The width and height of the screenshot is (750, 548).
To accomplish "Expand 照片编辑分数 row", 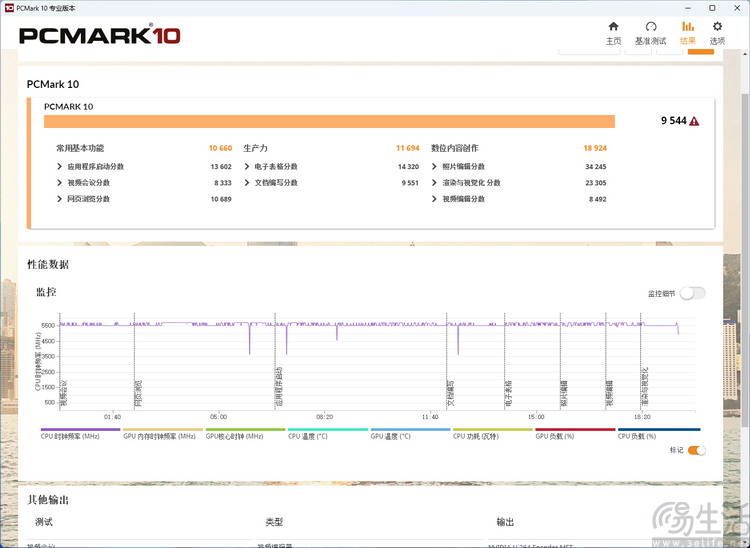I will click(434, 166).
